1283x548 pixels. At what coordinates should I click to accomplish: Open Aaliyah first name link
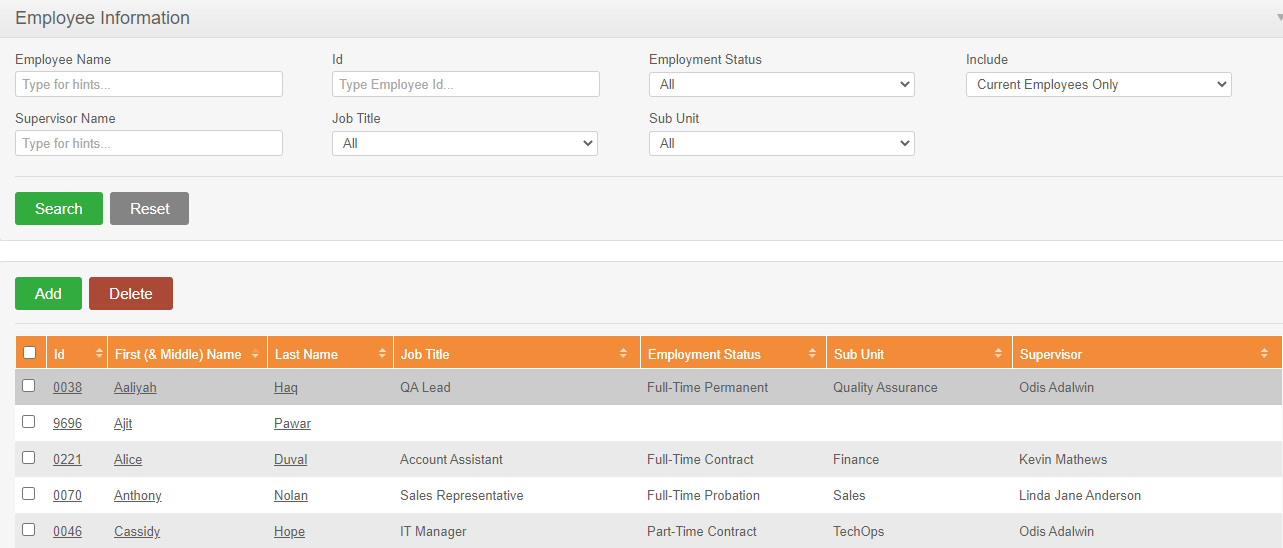pyautogui.click(x=135, y=388)
